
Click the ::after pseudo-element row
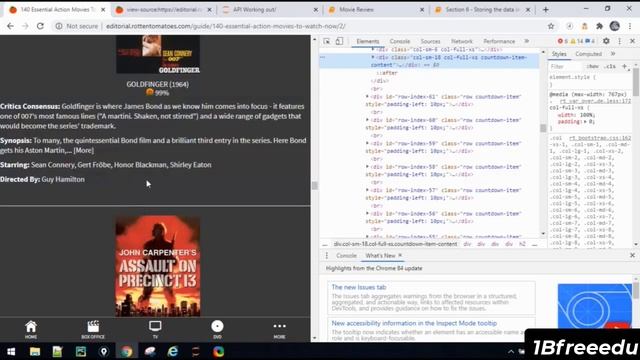[387, 73]
